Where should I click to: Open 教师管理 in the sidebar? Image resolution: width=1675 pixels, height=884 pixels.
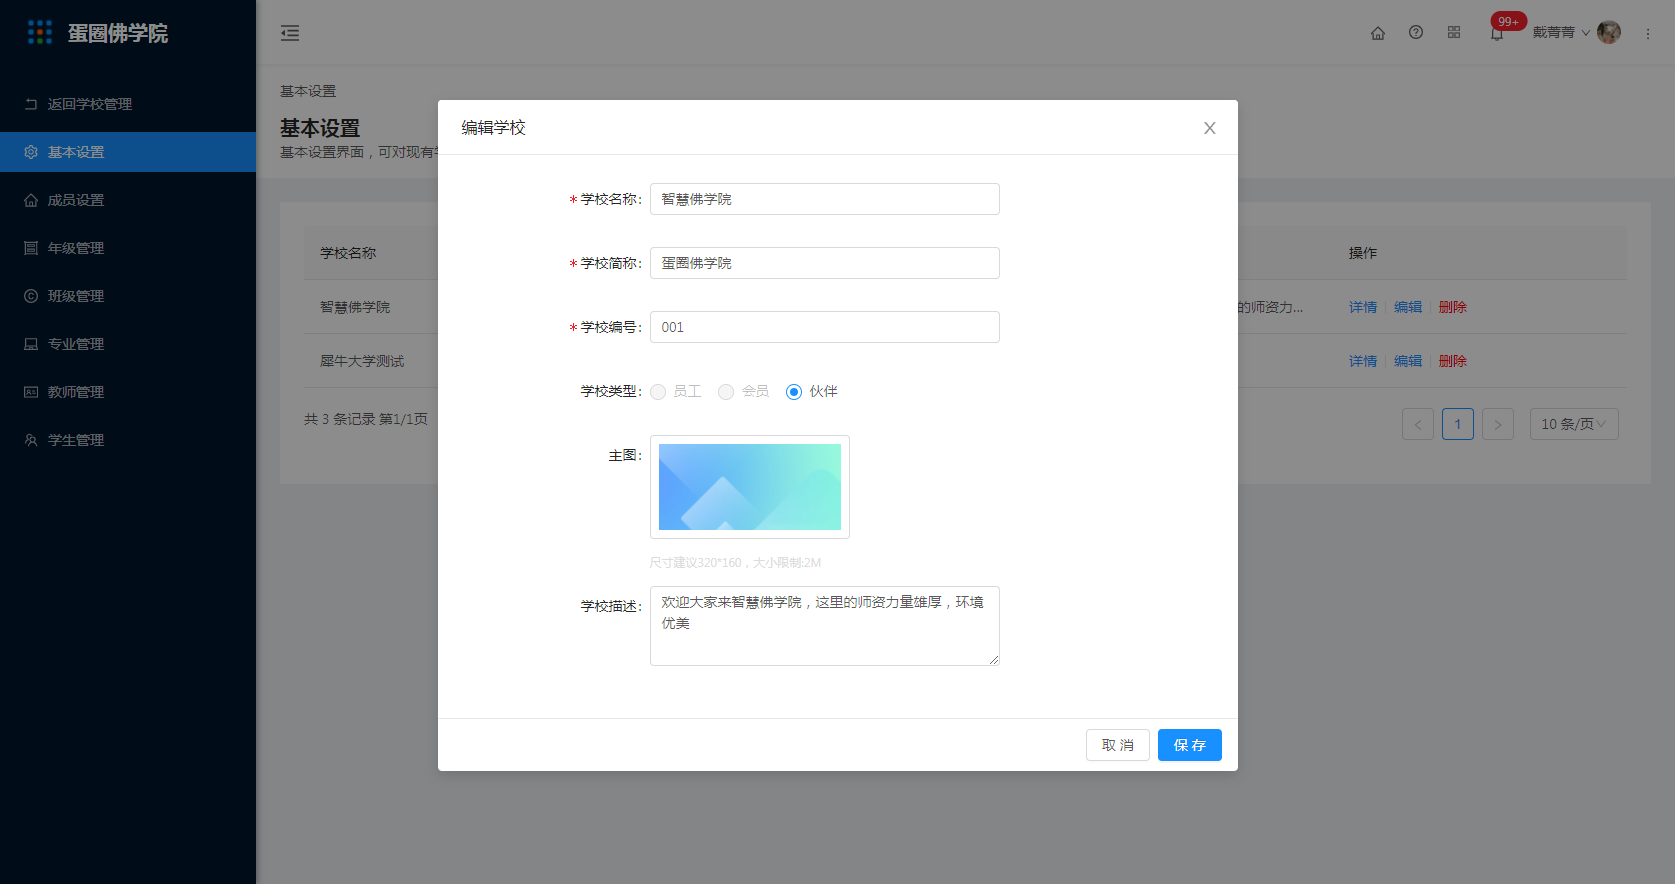point(128,392)
